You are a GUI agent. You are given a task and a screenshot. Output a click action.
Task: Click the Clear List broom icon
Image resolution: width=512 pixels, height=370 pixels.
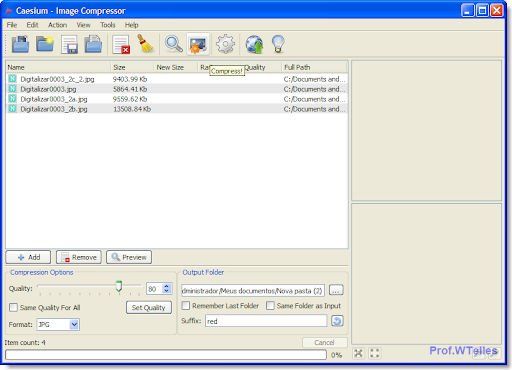145,43
